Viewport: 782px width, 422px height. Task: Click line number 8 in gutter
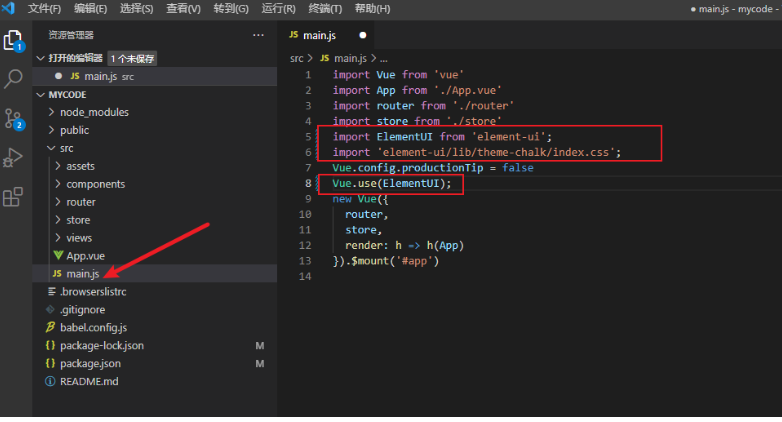(308, 183)
